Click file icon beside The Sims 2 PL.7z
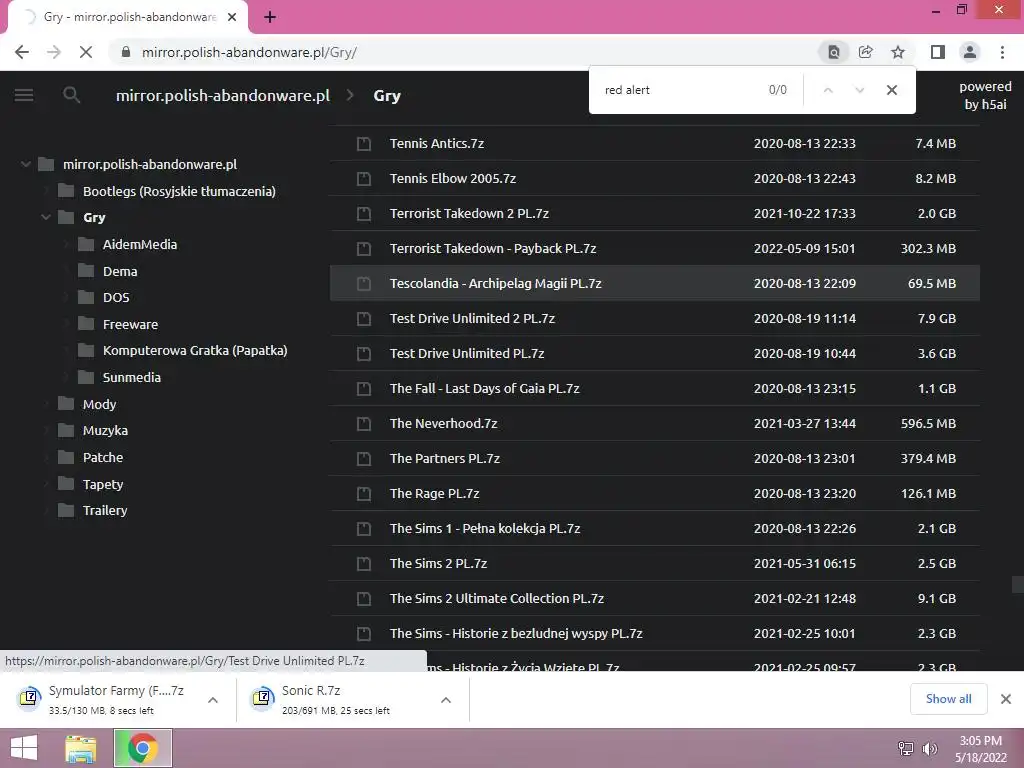 coord(364,564)
